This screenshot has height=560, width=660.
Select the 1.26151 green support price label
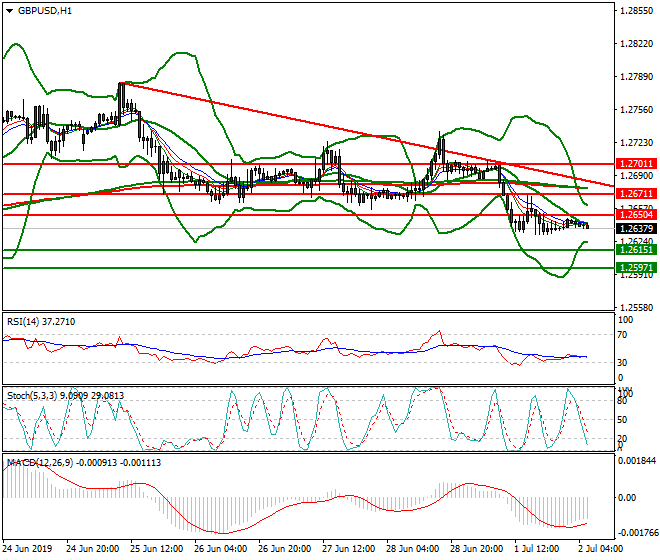[x=636, y=250]
